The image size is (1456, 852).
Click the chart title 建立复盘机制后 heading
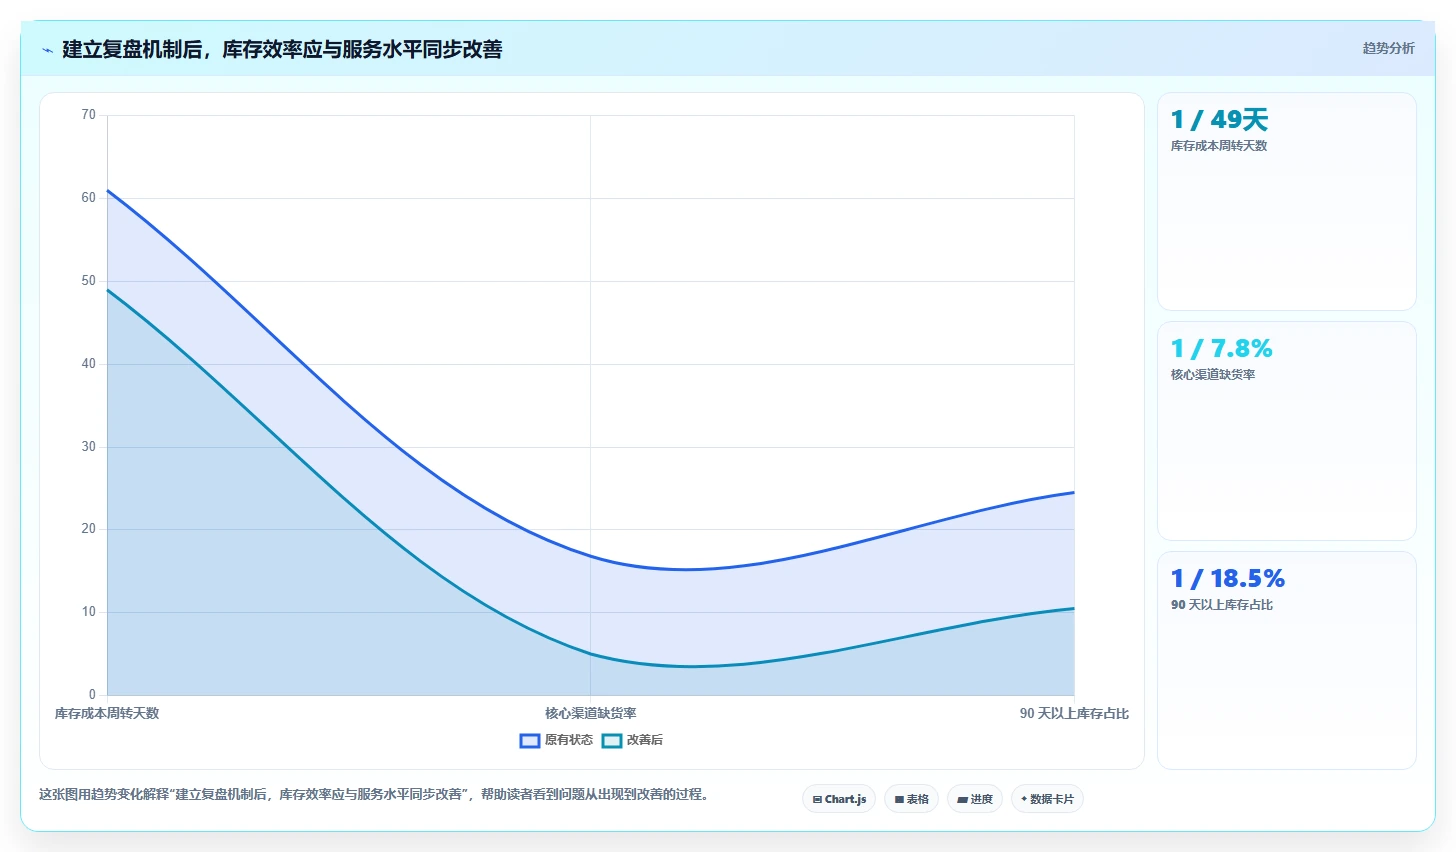[x=282, y=49]
